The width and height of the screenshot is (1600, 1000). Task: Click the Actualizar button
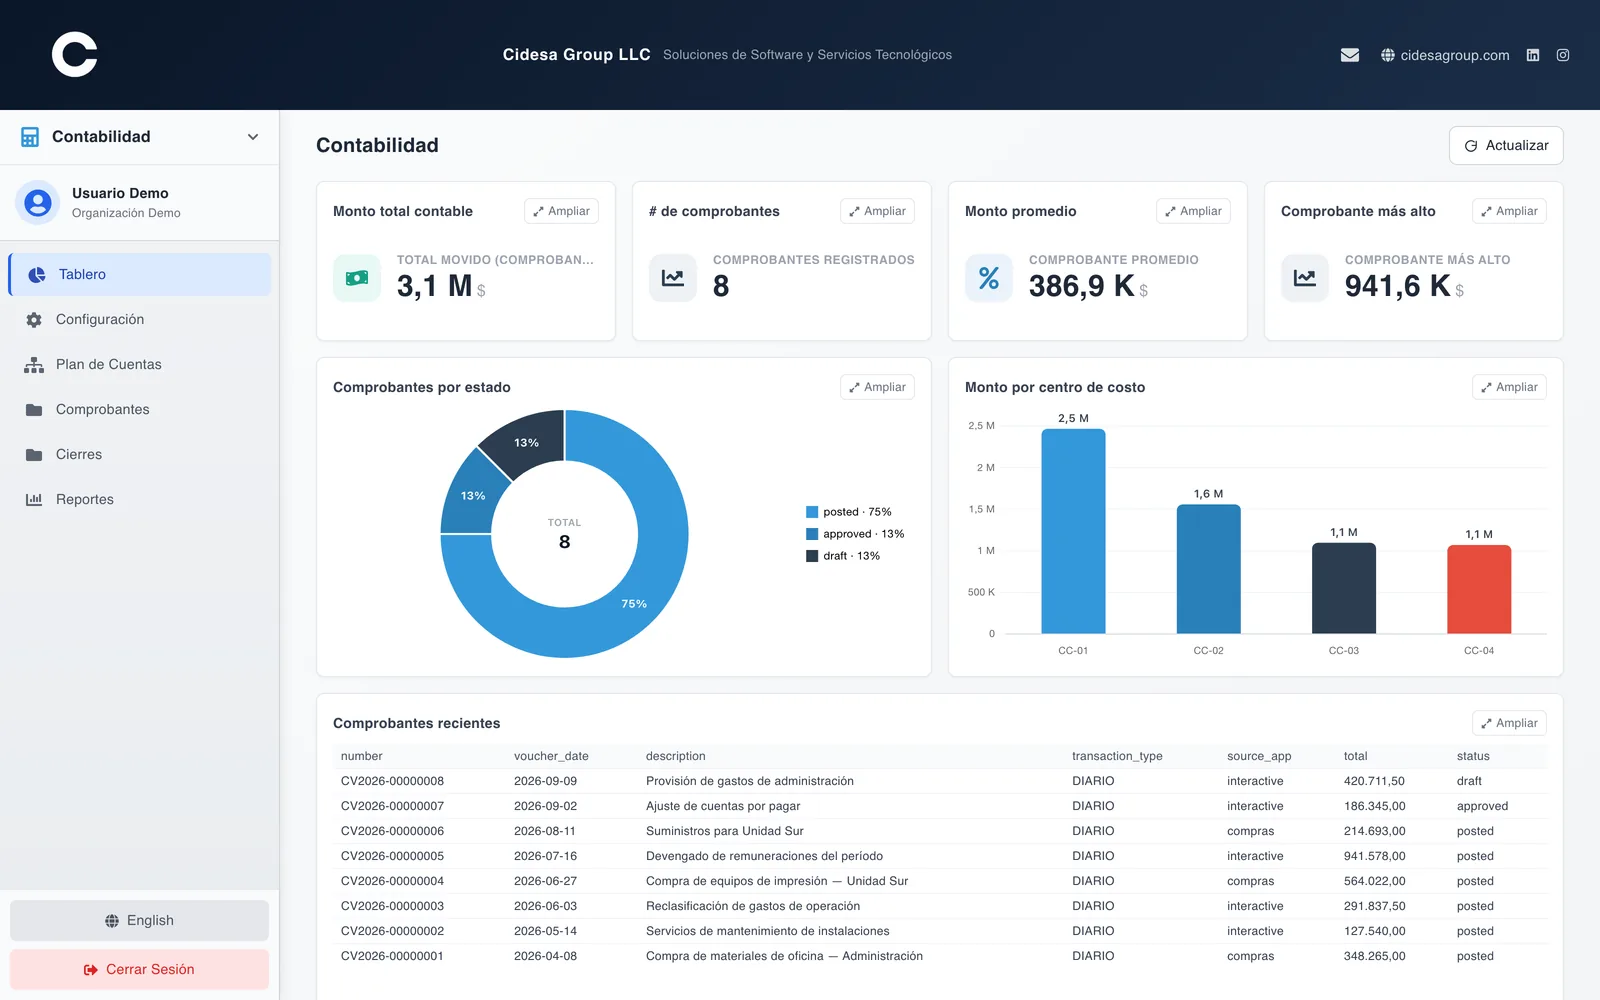(x=1506, y=146)
